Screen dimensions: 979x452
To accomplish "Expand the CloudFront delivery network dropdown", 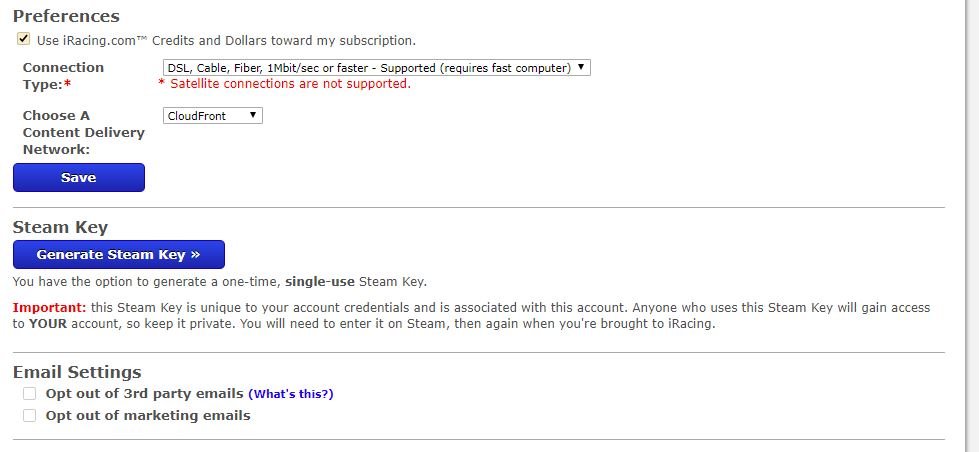I will 212,116.
